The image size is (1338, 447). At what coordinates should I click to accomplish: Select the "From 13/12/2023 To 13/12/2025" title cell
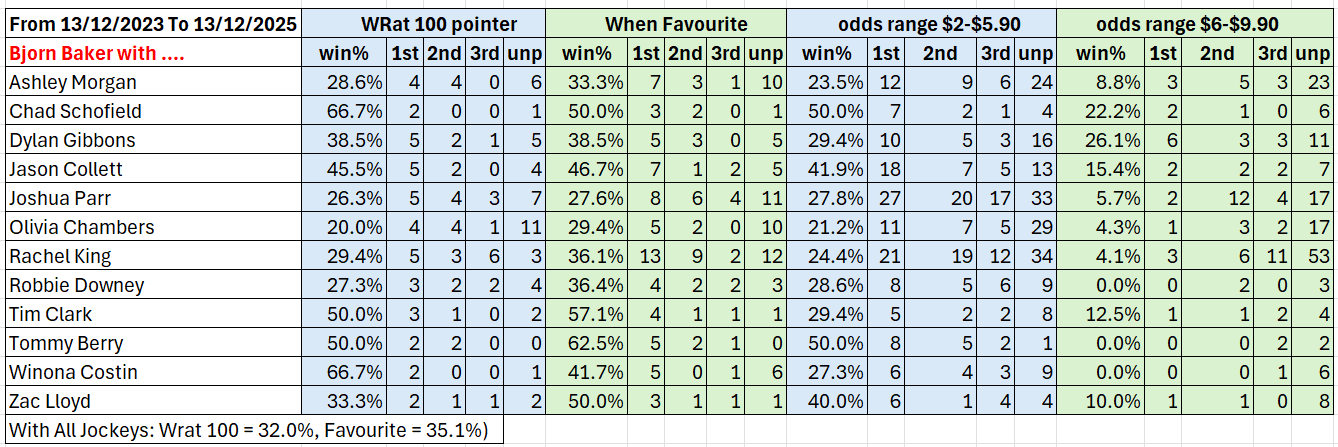tap(150, 23)
